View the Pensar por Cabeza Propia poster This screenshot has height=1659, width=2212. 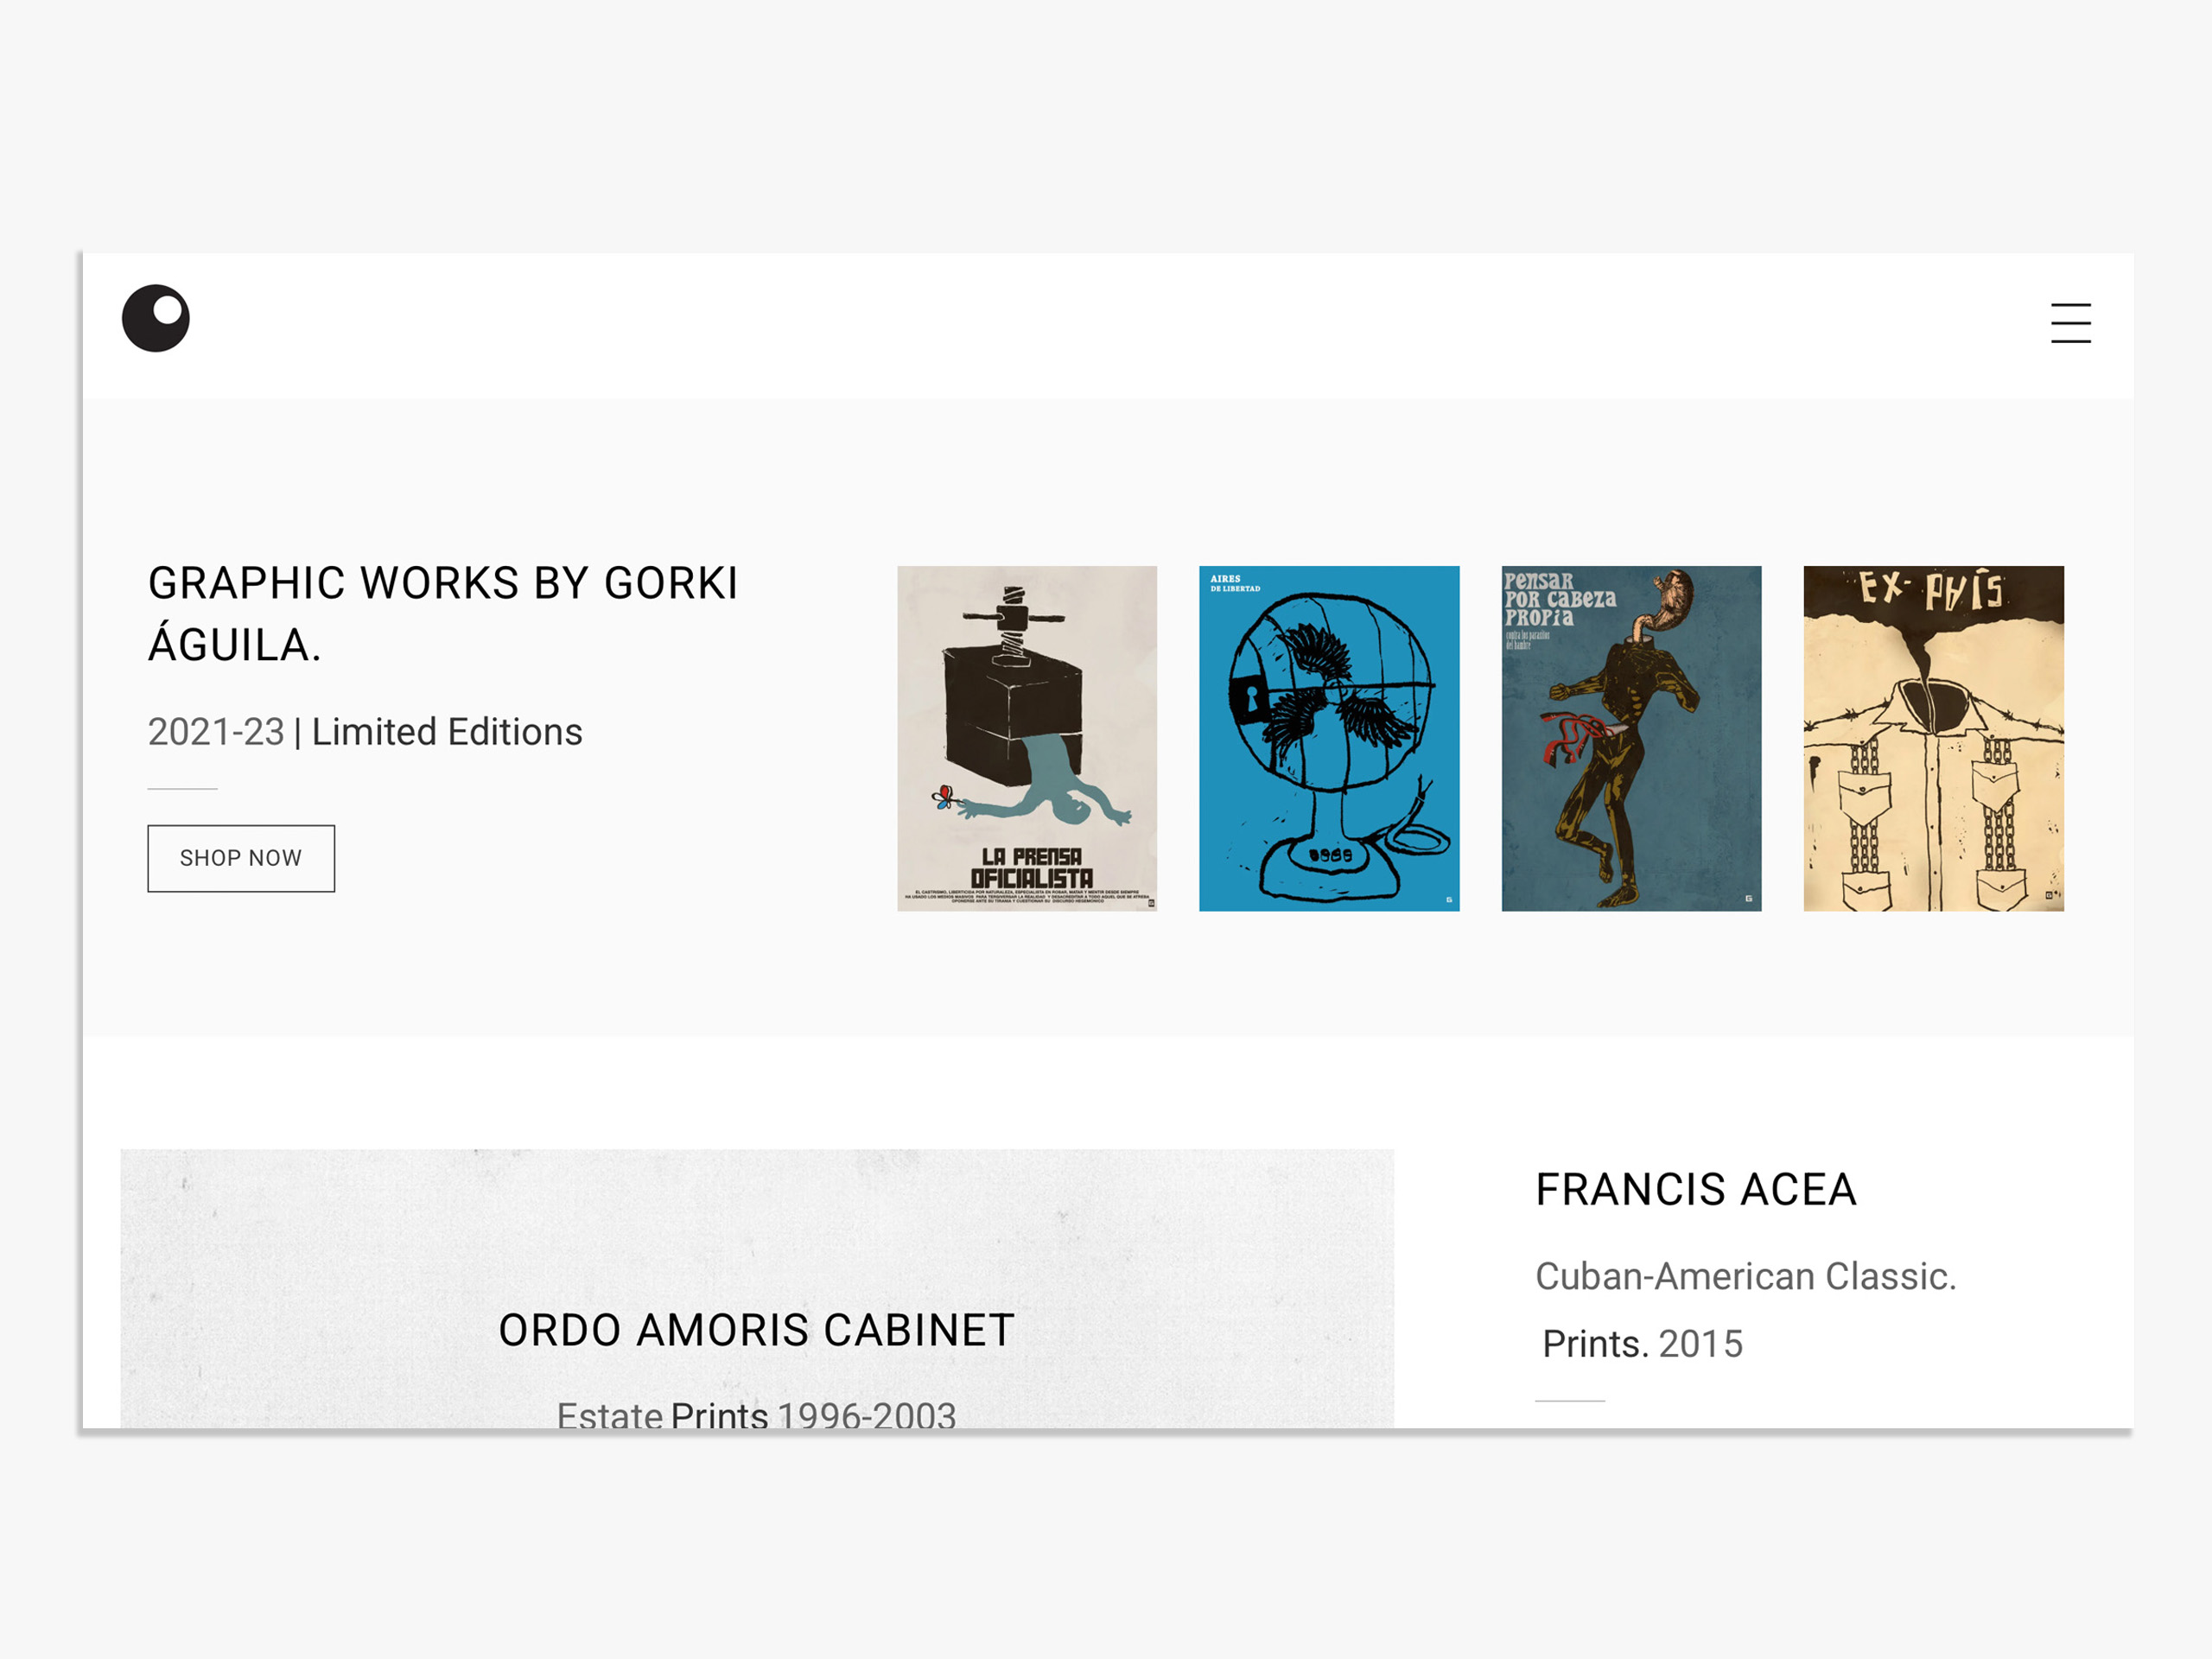1631,738
